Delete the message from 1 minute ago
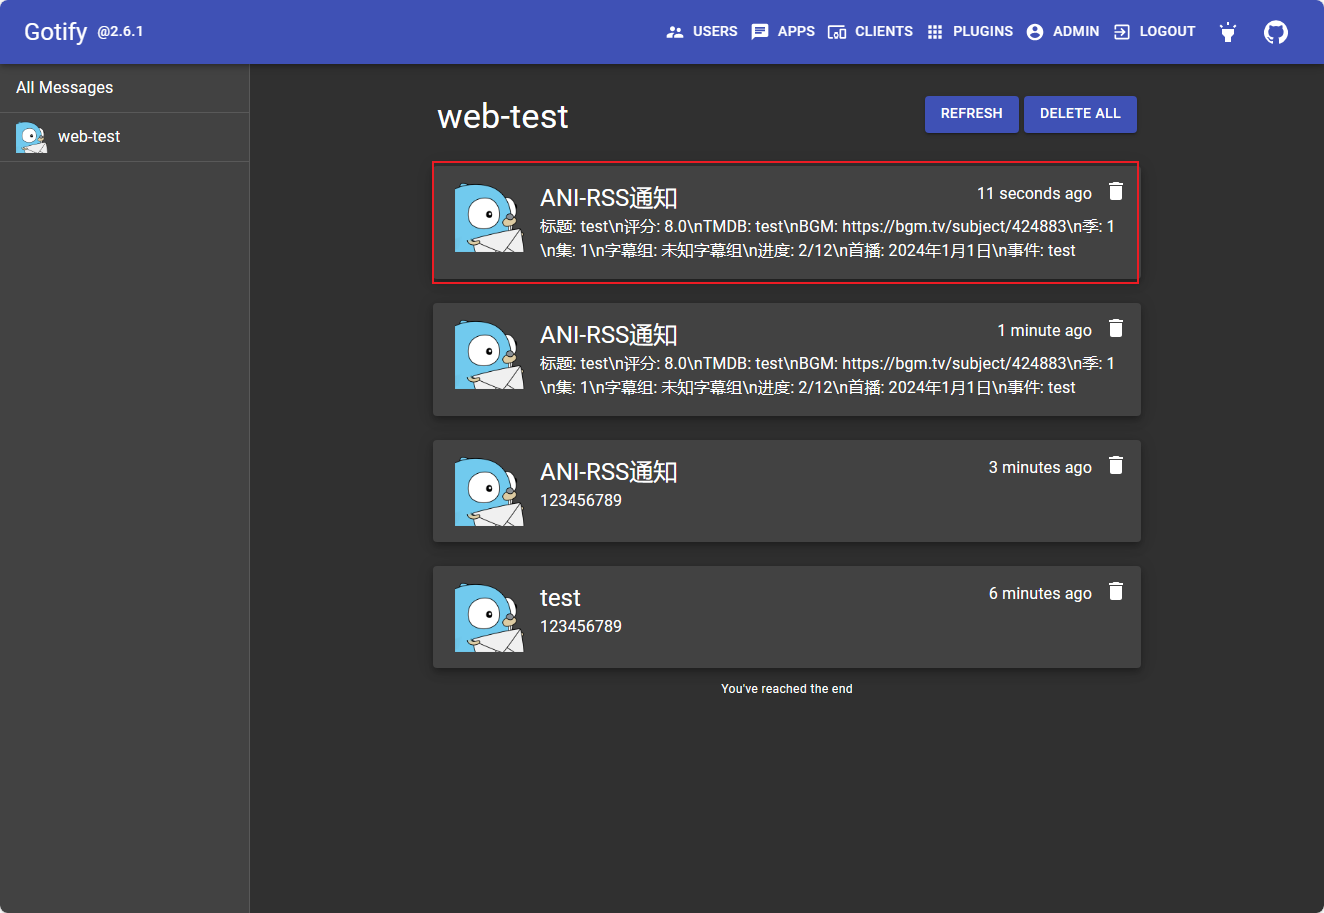Screen dimensions: 1324x913 click(1116, 328)
